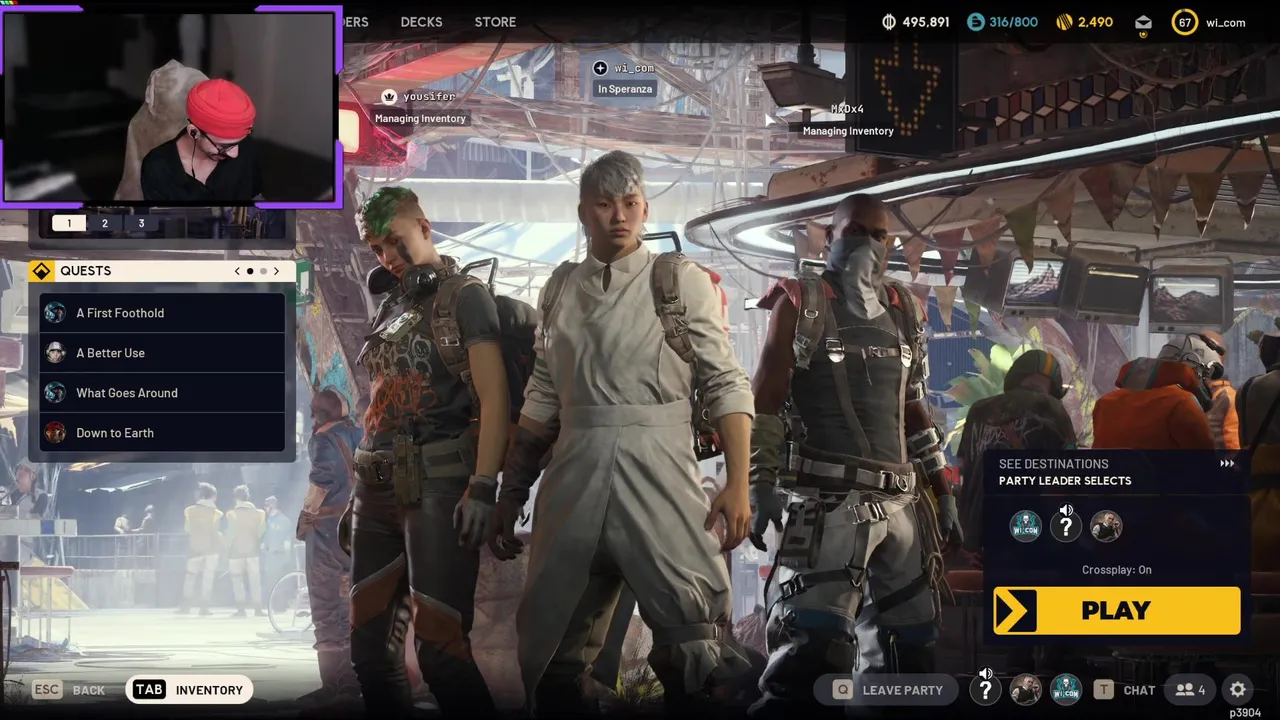
Task: Click the A First Foothold quest giver portrait
Action: click(55, 313)
